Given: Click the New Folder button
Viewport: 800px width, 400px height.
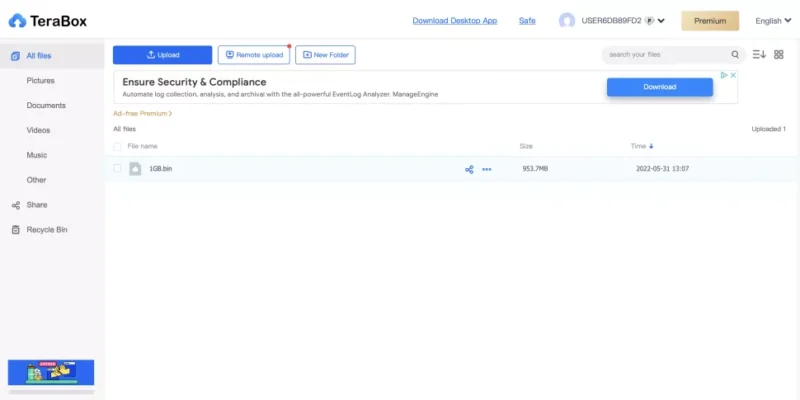Looking at the screenshot, I should point(325,55).
